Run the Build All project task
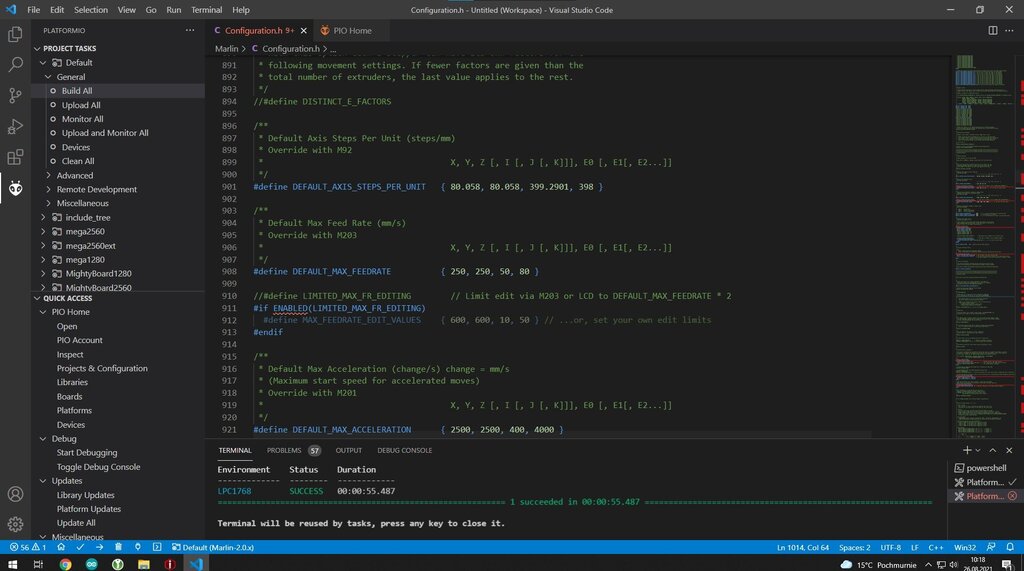This screenshot has width=1024, height=571. click(77, 91)
